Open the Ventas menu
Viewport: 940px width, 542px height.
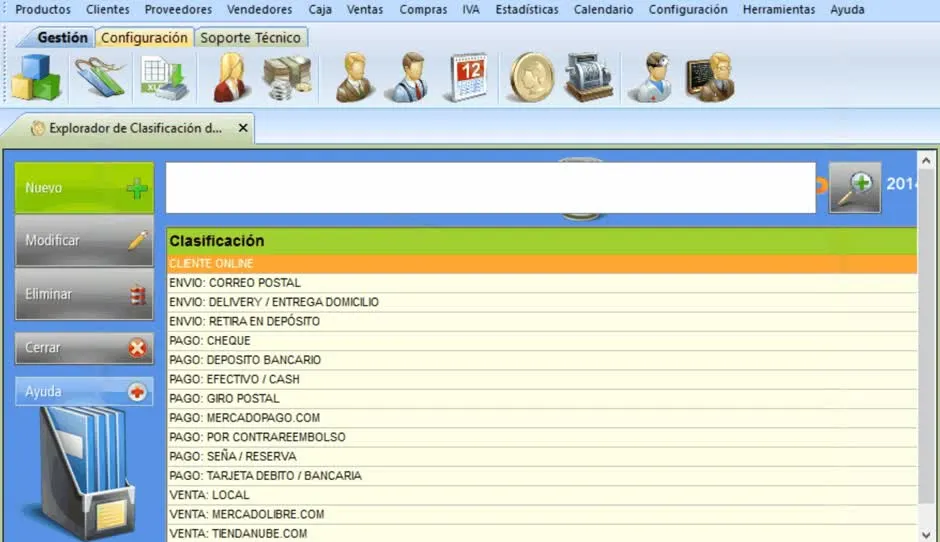tap(364, 10)
